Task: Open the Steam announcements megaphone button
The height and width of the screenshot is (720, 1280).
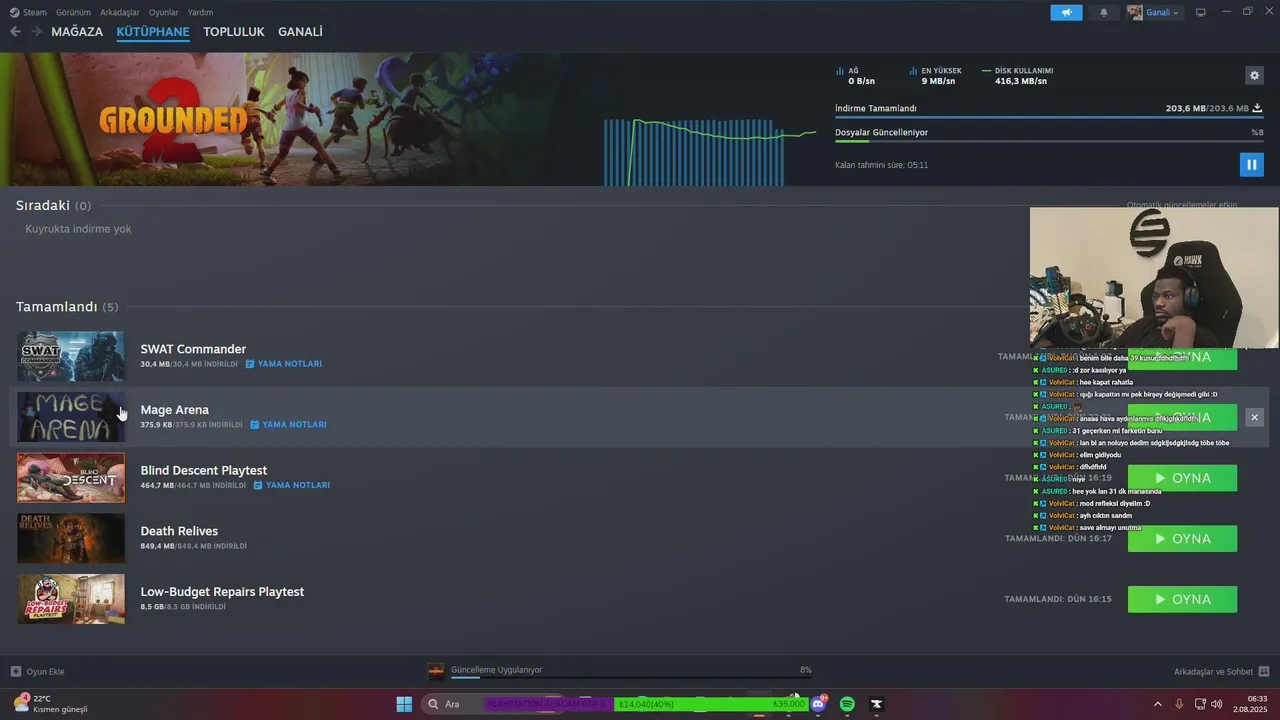Action: (1066, 12)
